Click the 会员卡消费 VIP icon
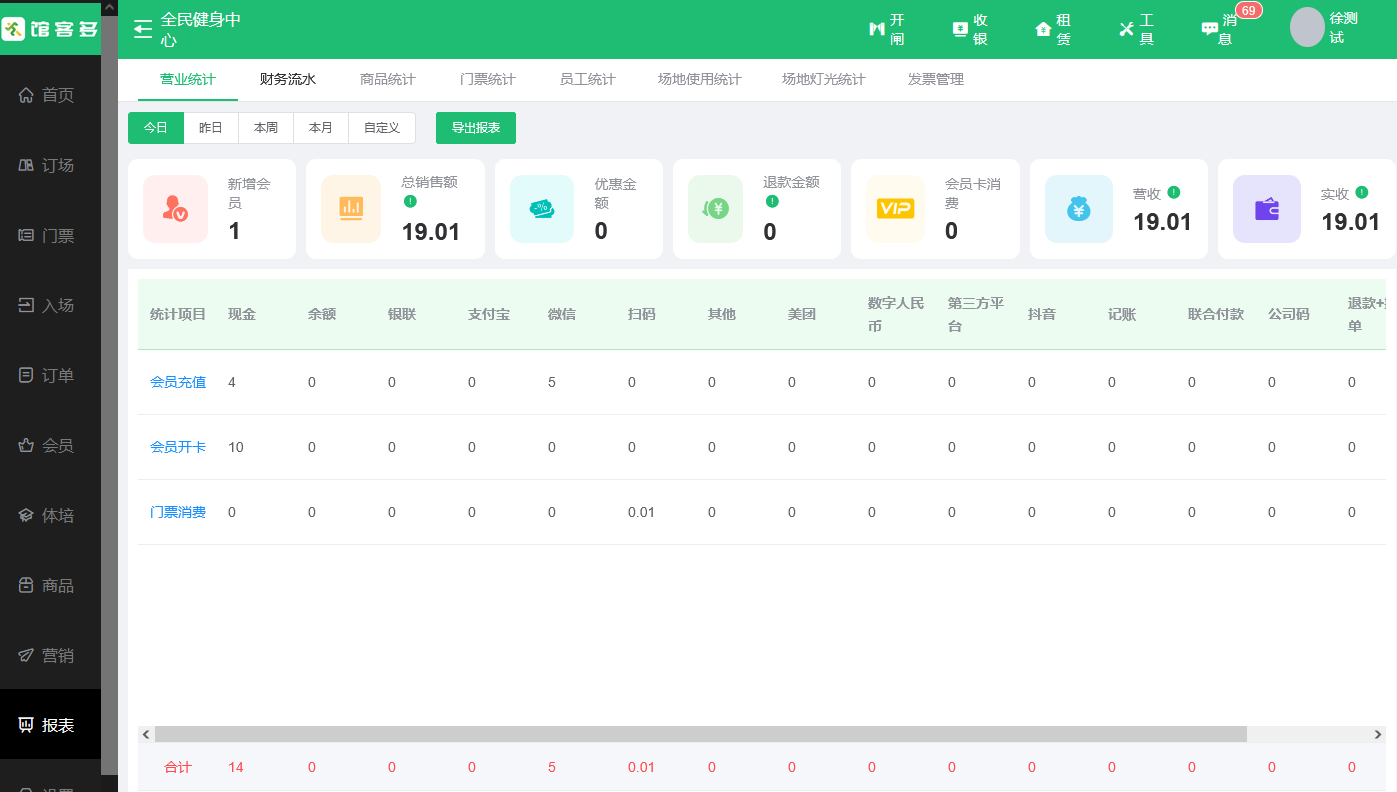 (x=896, y=209)
